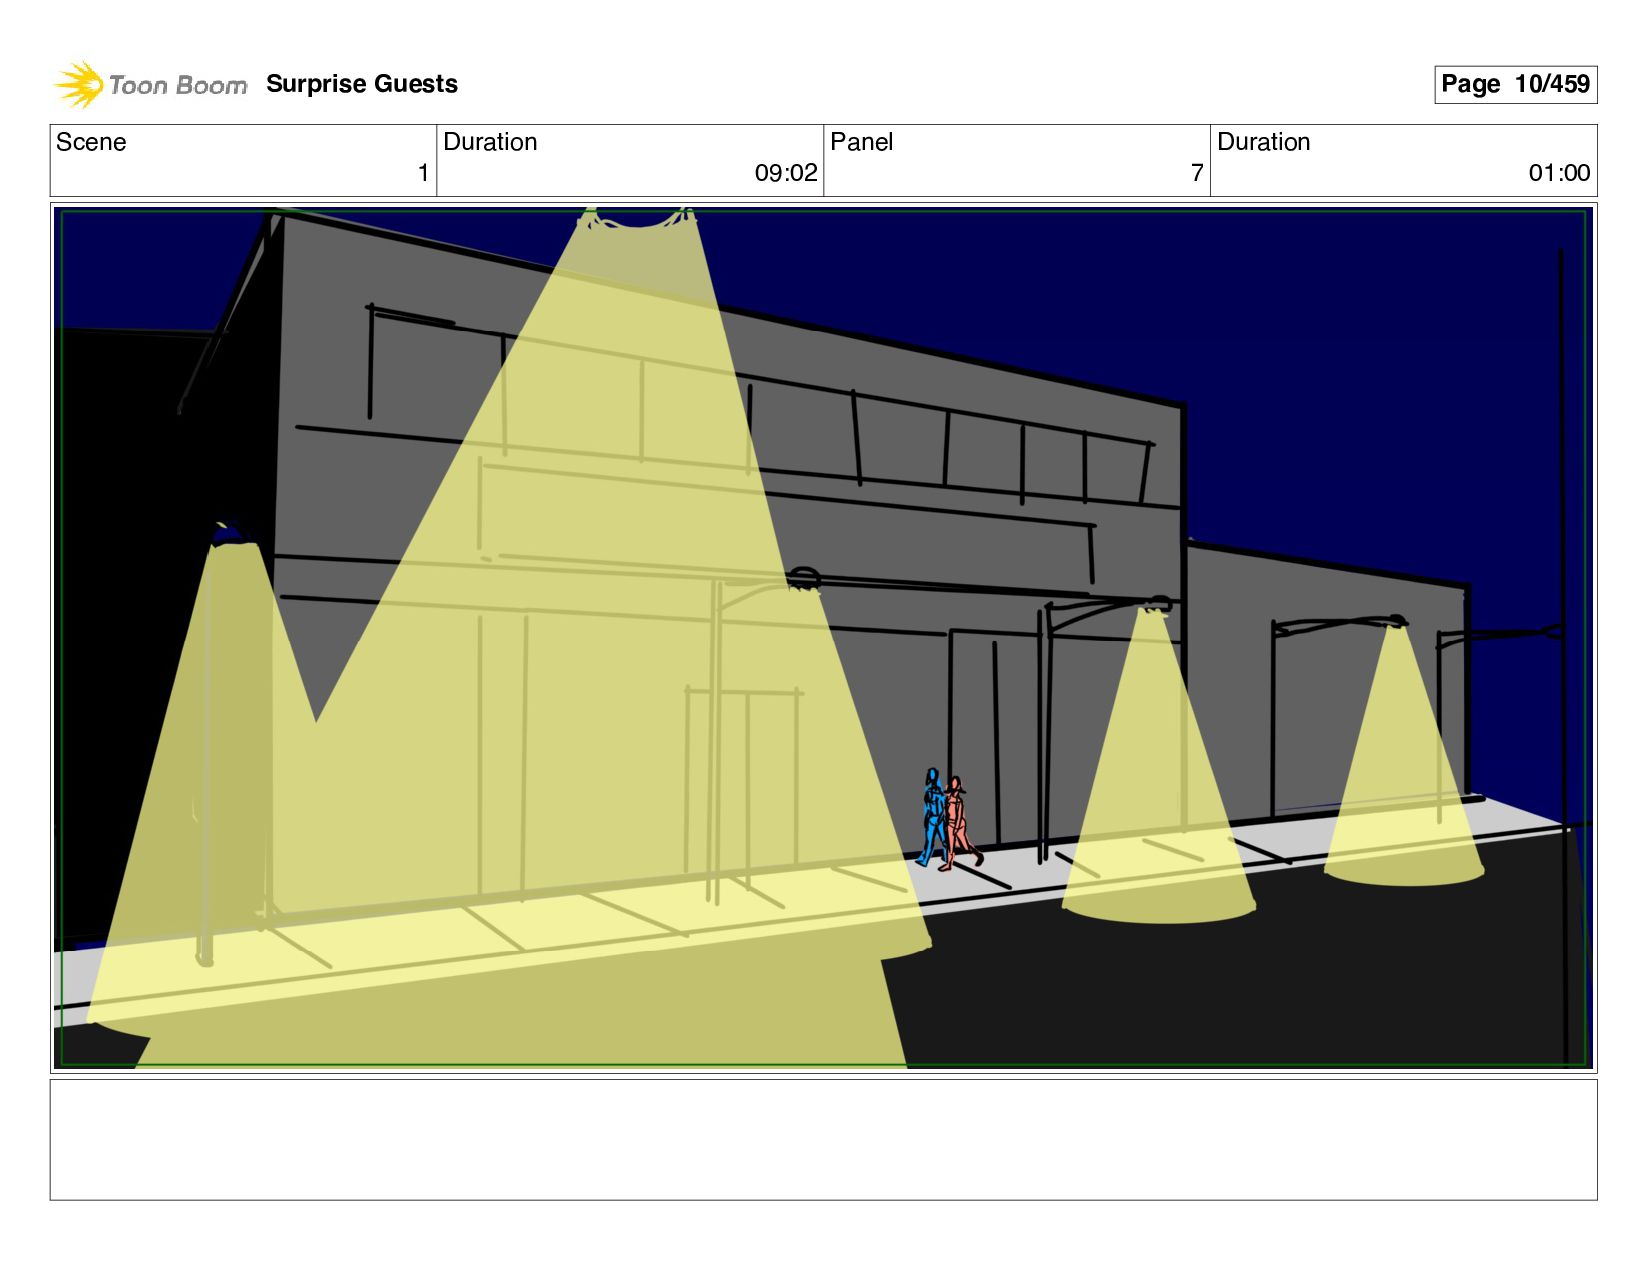Click the scene number '1' value
The height and width of the screenshot is (1275, 1650).
423,173
